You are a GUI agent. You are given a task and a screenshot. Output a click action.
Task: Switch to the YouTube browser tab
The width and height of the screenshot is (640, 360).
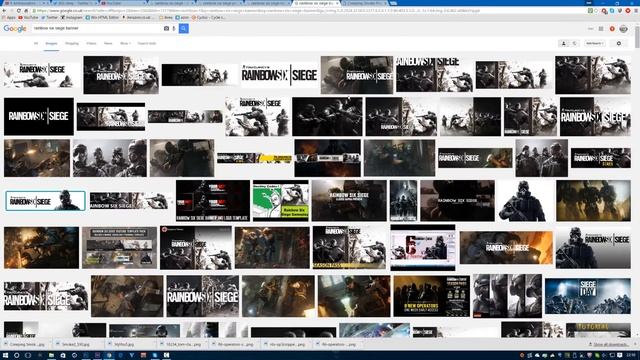(x=124, y=3)
